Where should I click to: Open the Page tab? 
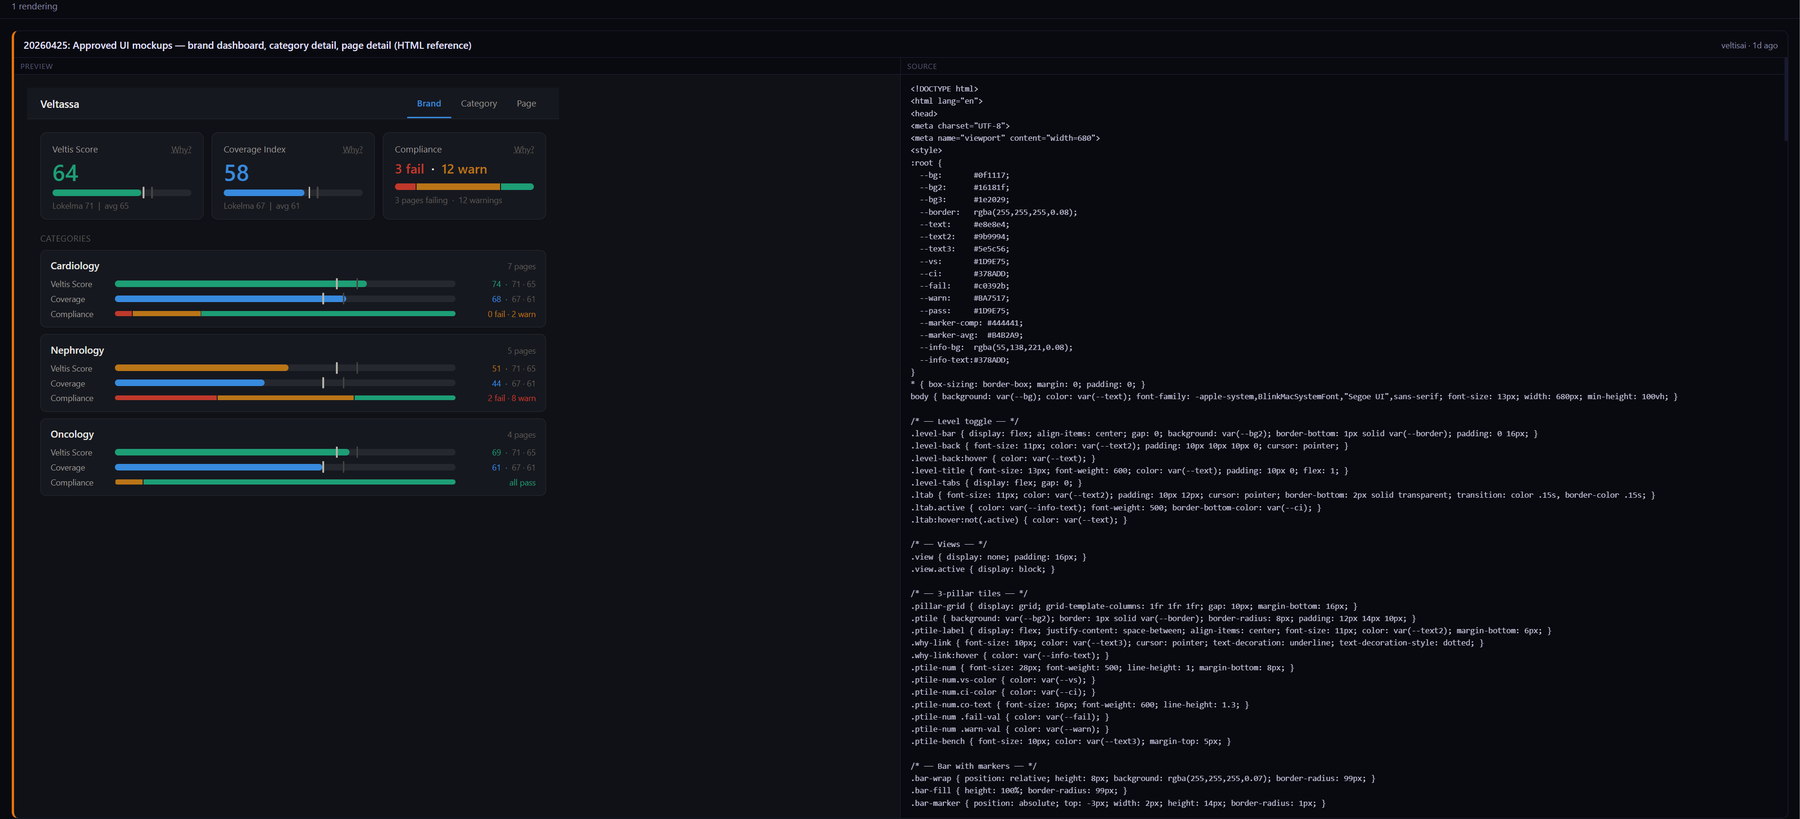pyautogui.click(x=526, y=104)
